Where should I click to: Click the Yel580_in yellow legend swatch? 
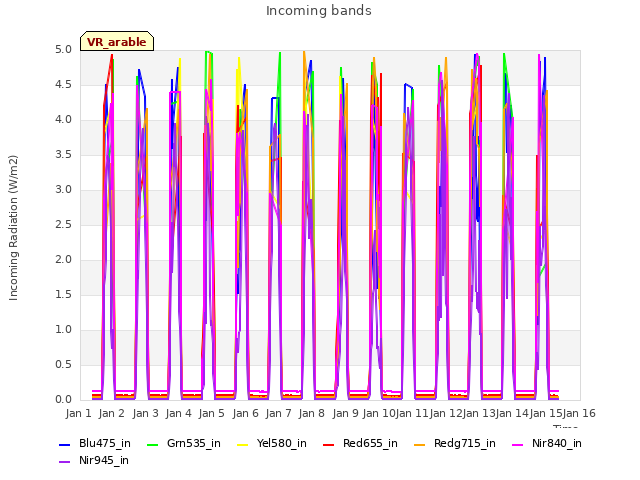pyautogui.click(x=242, y=444)
